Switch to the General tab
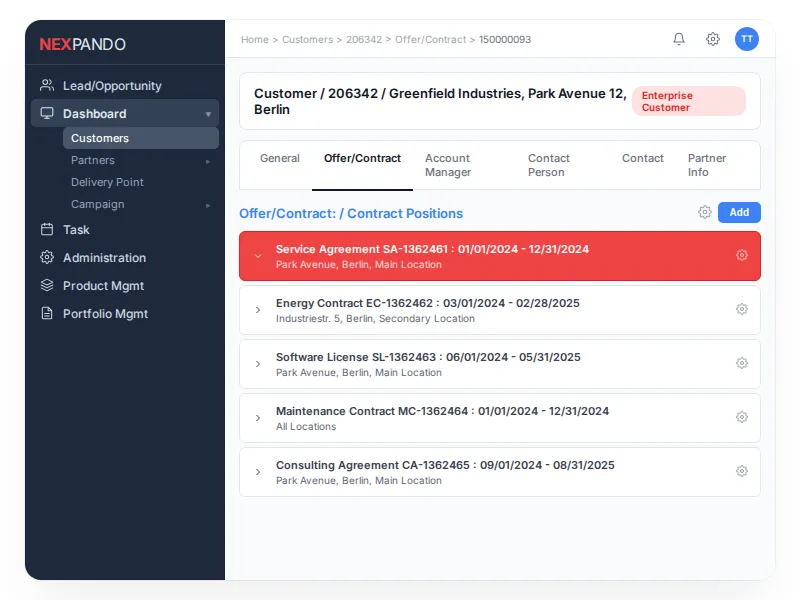 click(280, 159)
